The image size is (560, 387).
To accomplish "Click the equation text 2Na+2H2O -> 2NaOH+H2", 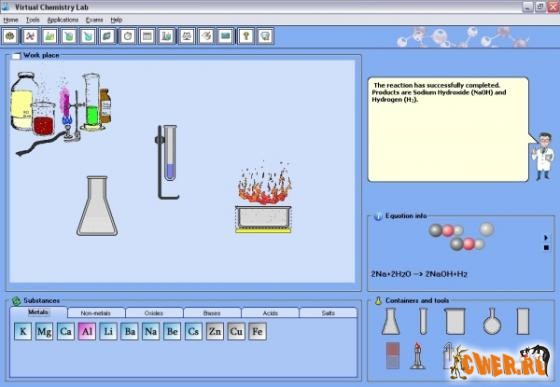I will coord(419,274).
